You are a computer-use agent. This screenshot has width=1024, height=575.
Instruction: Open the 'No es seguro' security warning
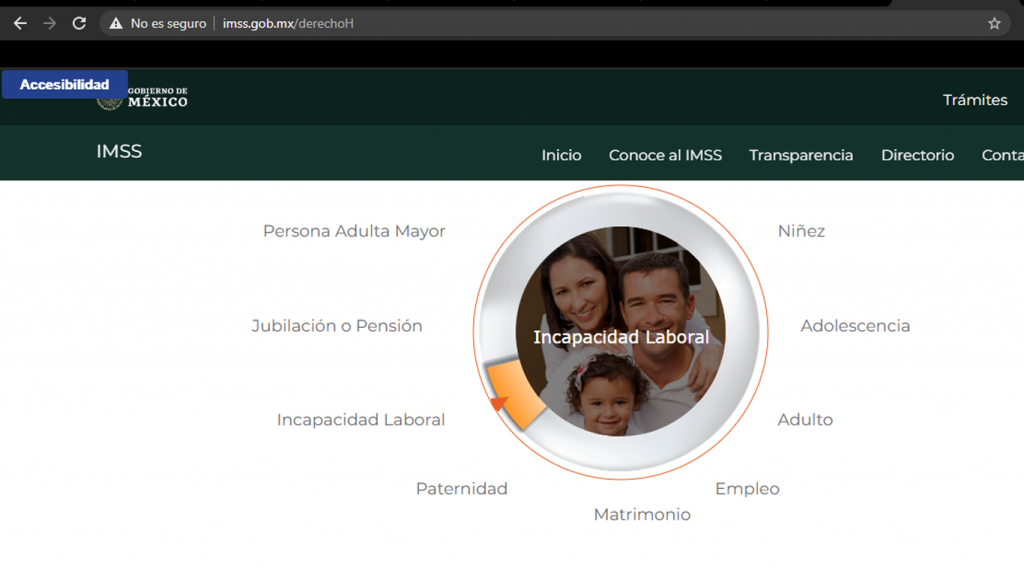coord(158,24)
